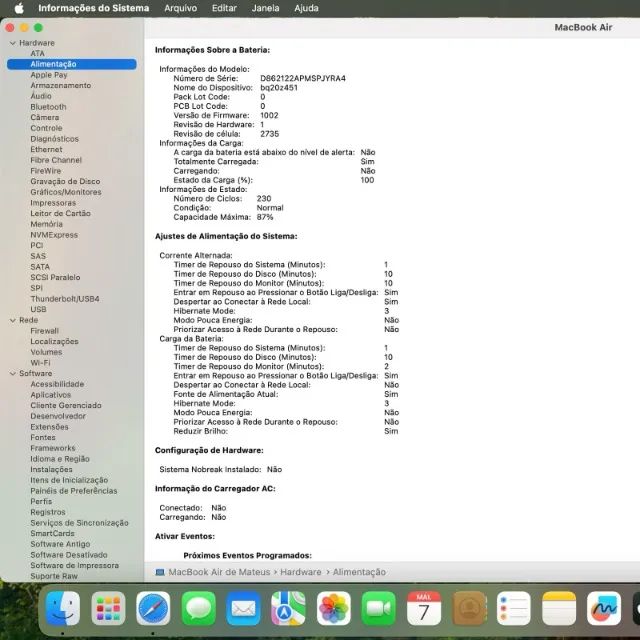This screenshot has height=640, width=640.
Task: Select Instalações under Software
Action: click(x=51, y=469)
